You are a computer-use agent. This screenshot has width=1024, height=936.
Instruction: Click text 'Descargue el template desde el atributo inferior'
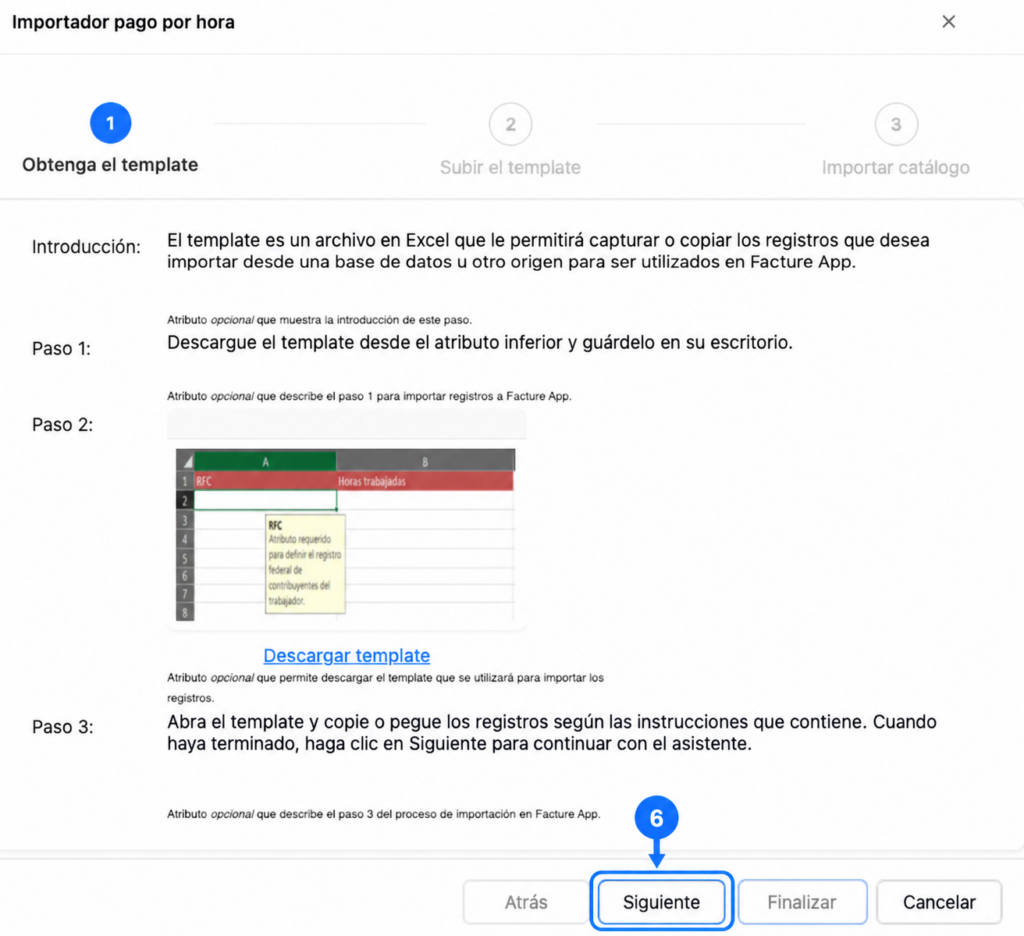click(x=364, y=342)
